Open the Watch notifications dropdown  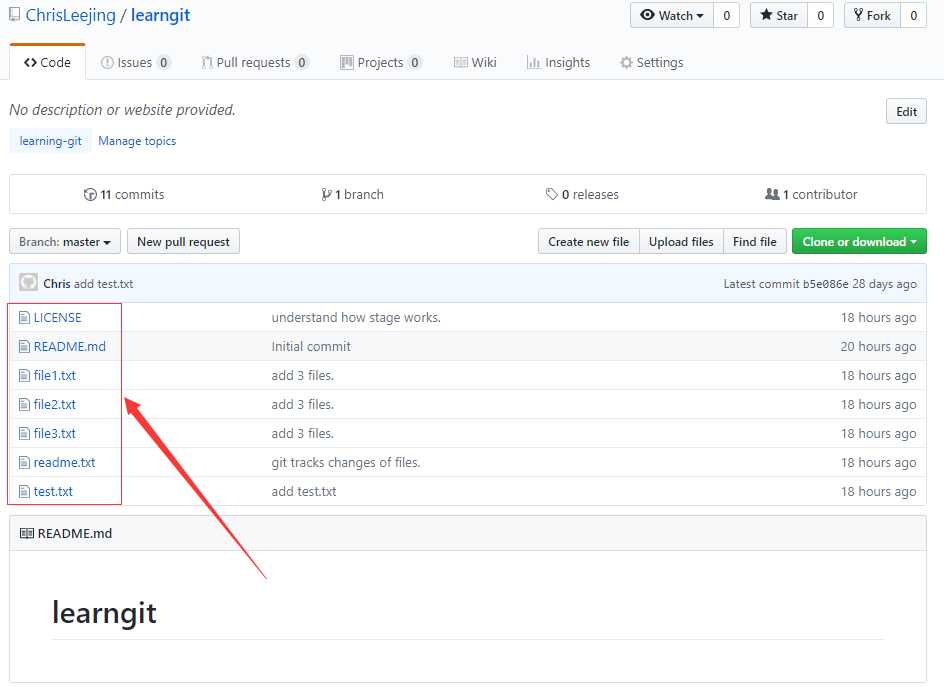click(x=671, y=15)
